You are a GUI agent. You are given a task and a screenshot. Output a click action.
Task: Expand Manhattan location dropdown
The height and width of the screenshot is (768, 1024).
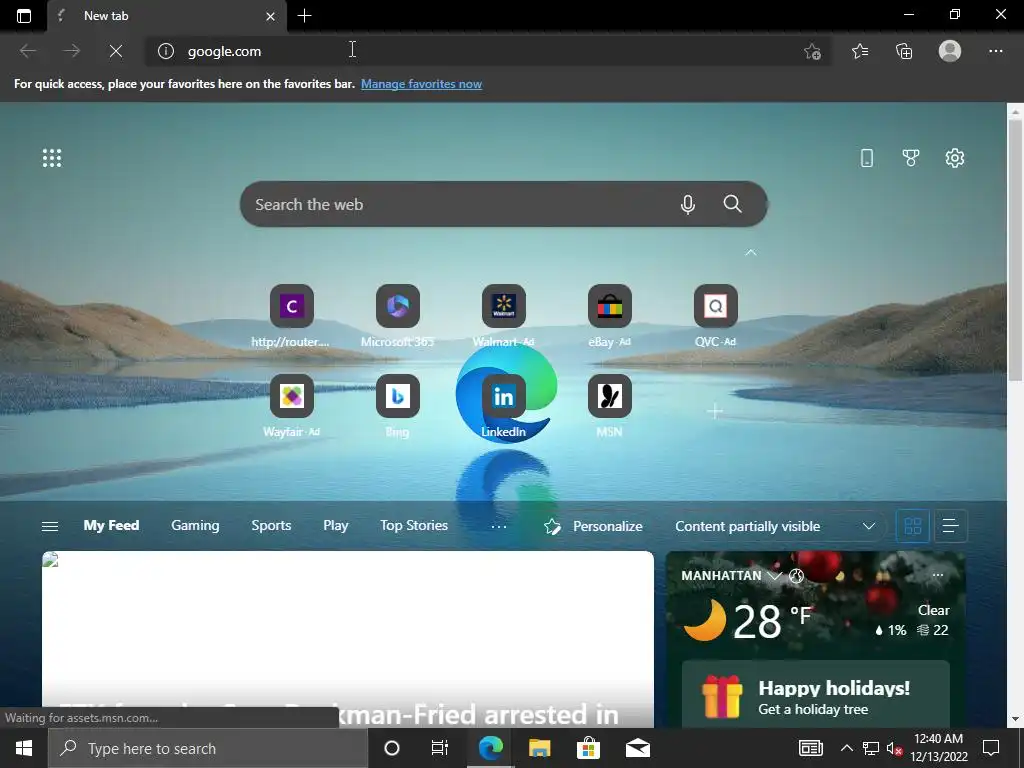click(x=775, y=576)
